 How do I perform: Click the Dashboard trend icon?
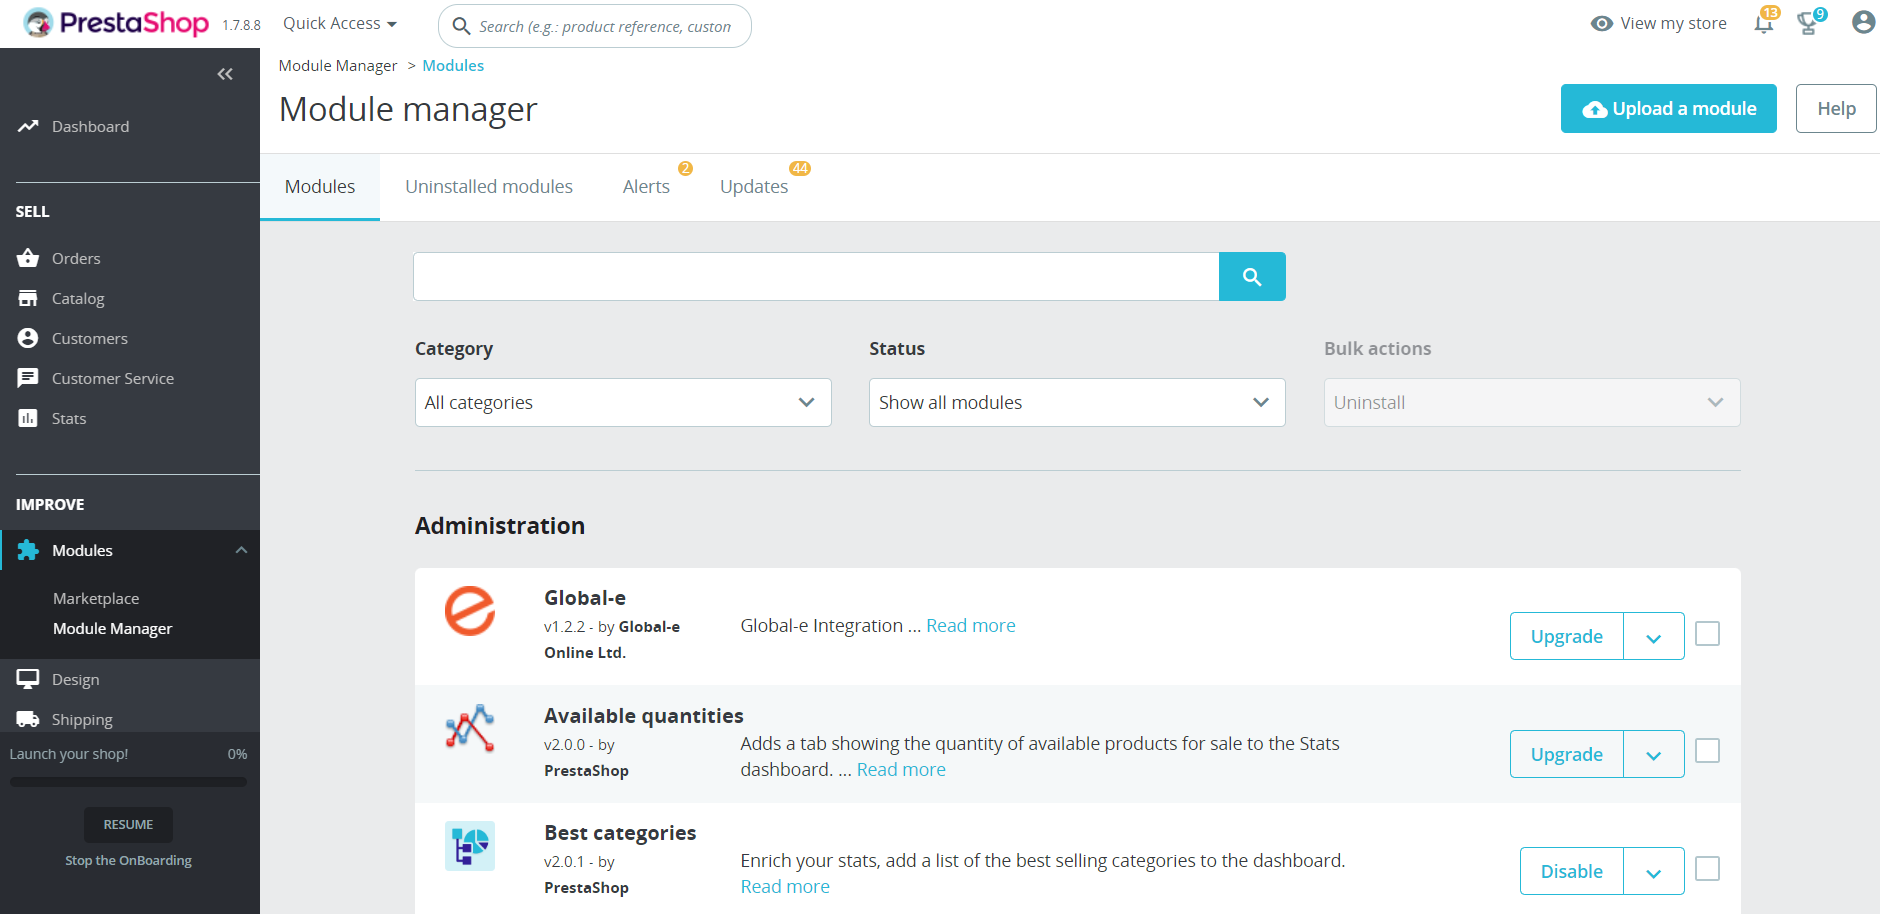28,126
